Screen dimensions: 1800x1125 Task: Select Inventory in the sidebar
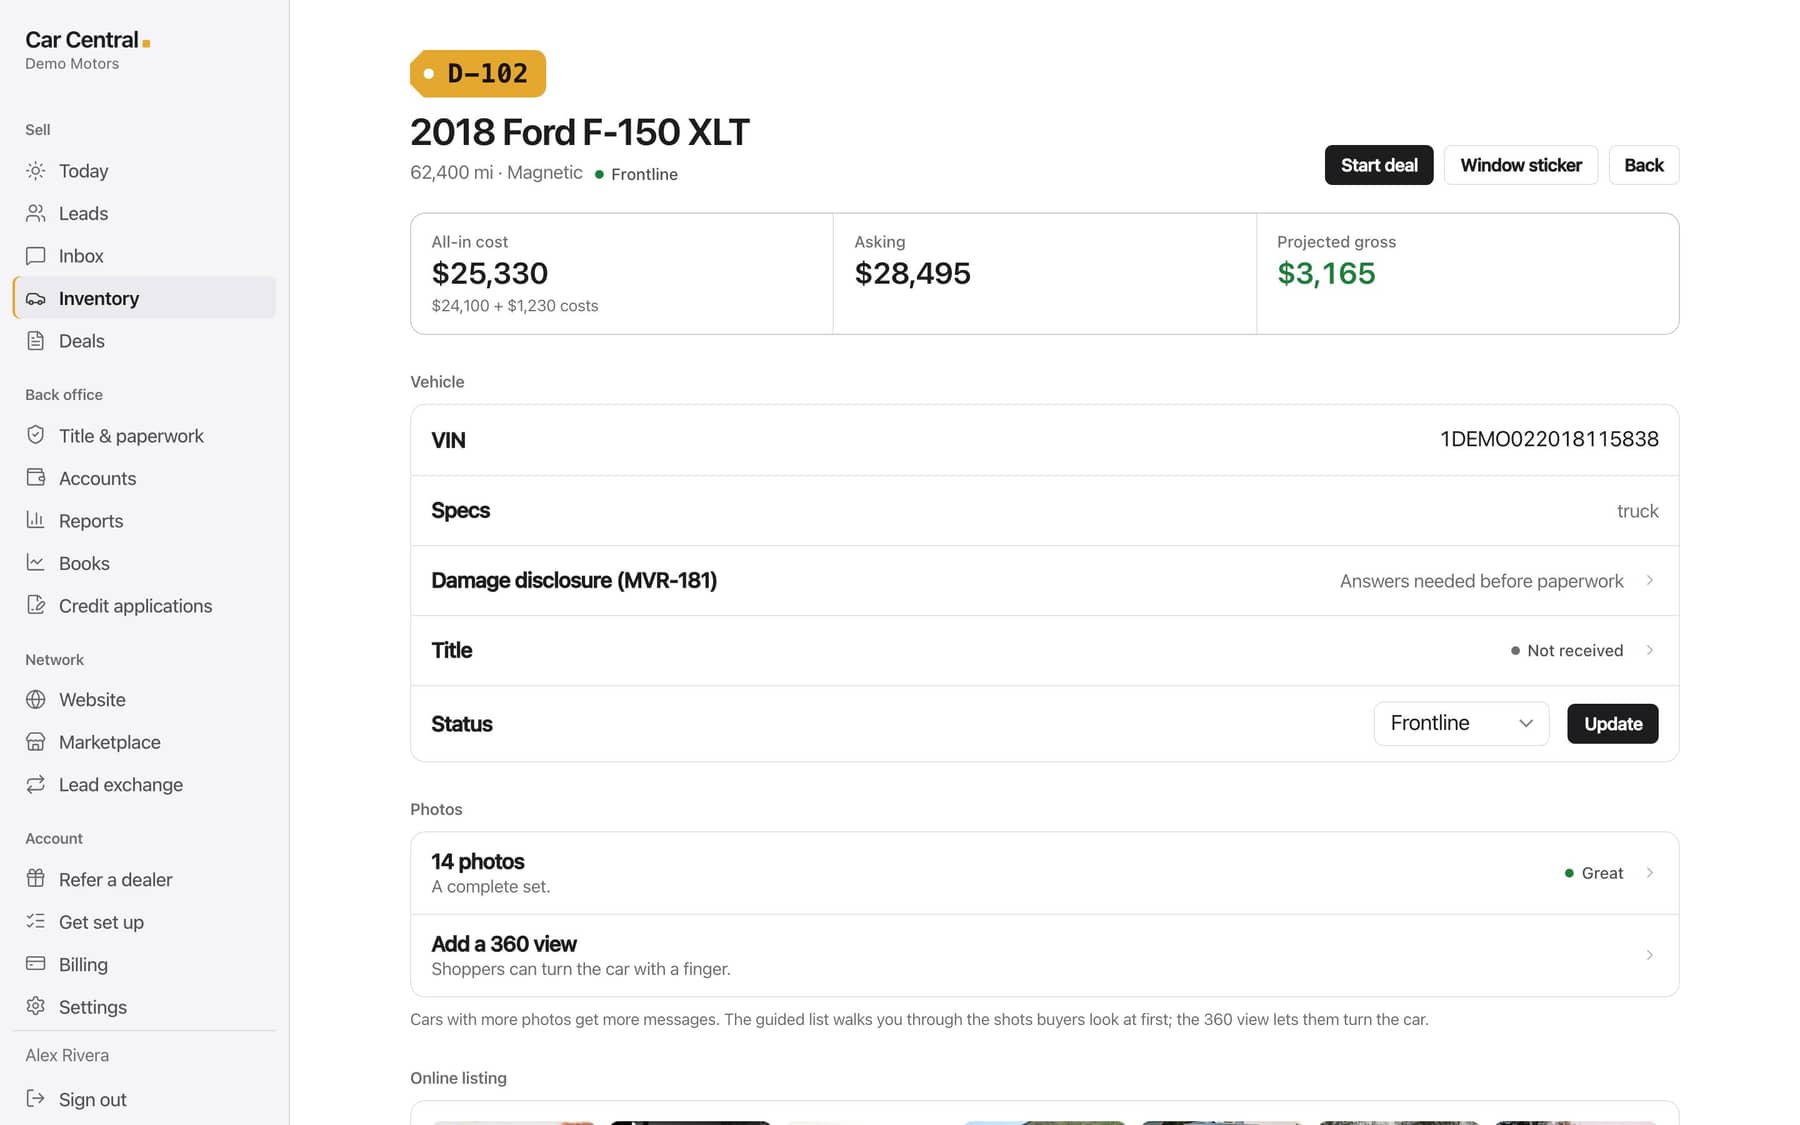(144, 298)
